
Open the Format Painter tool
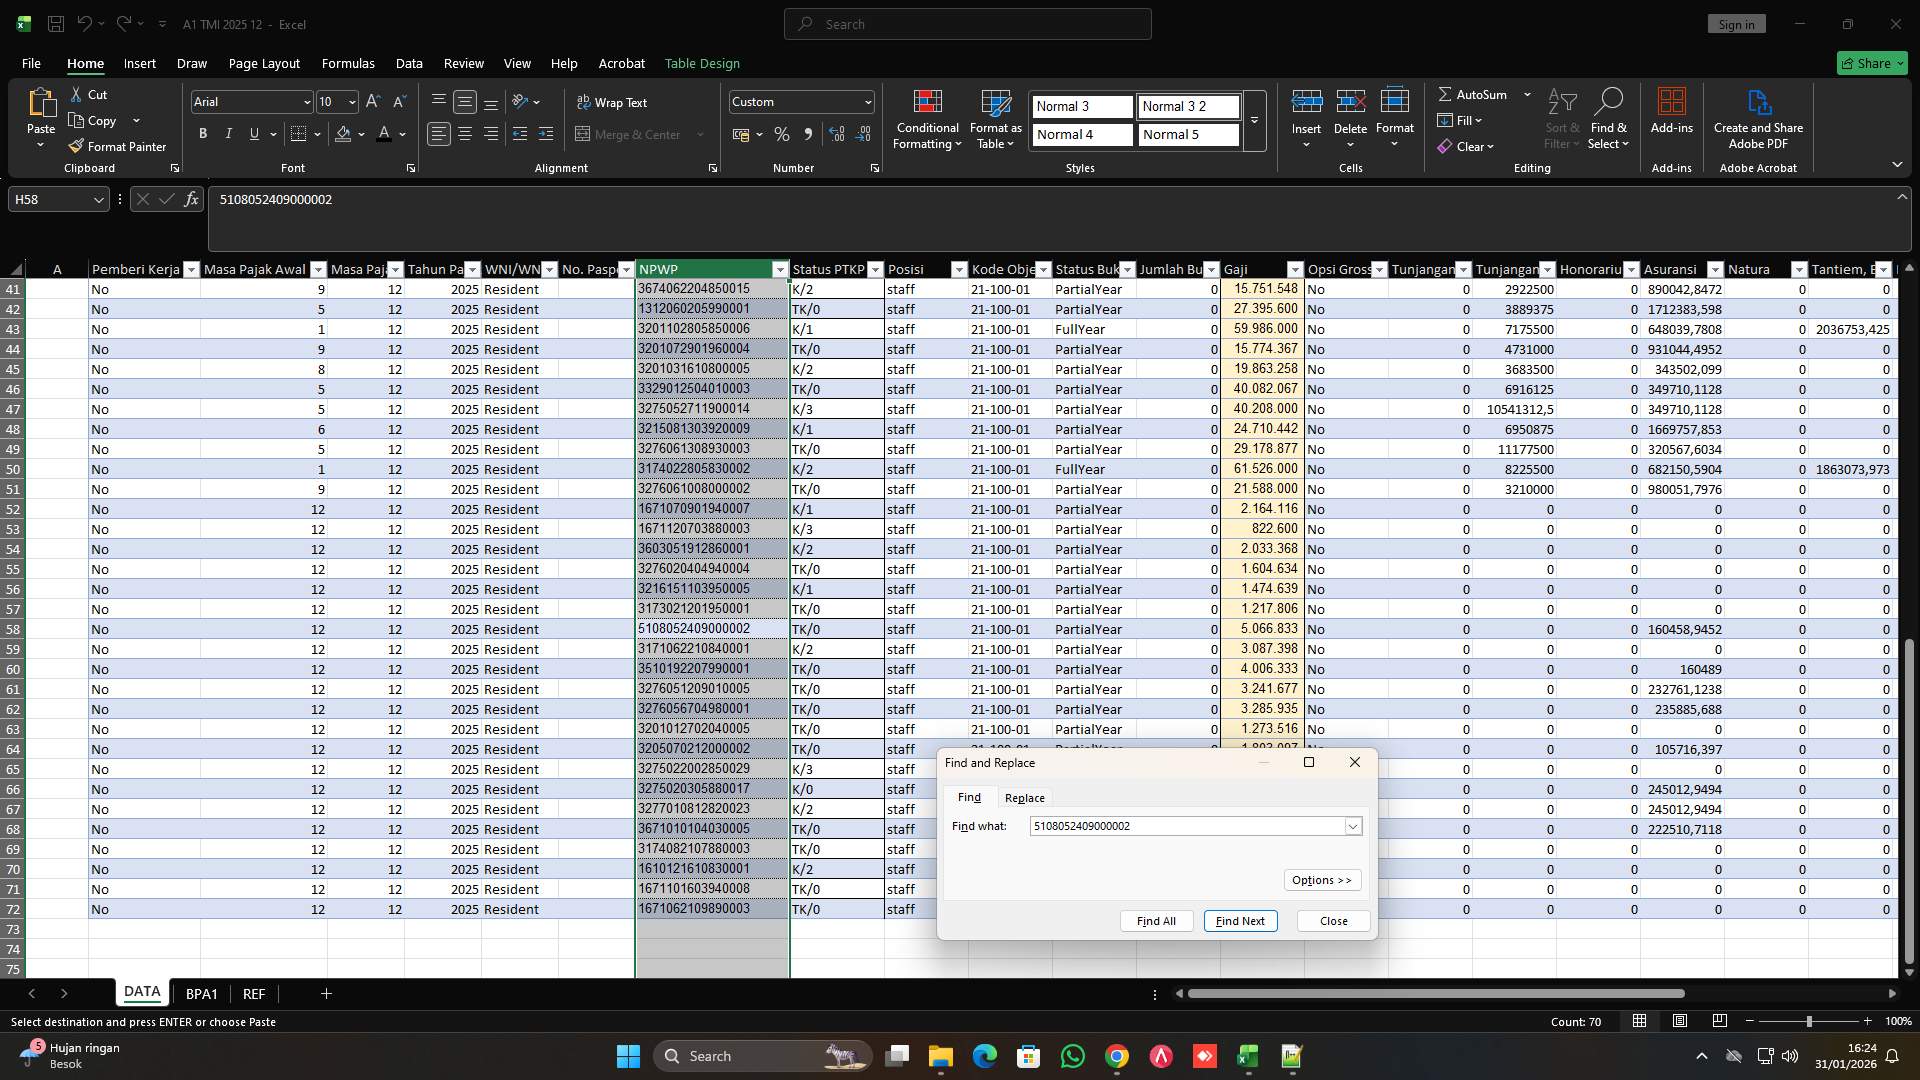[x=117, y=145]
